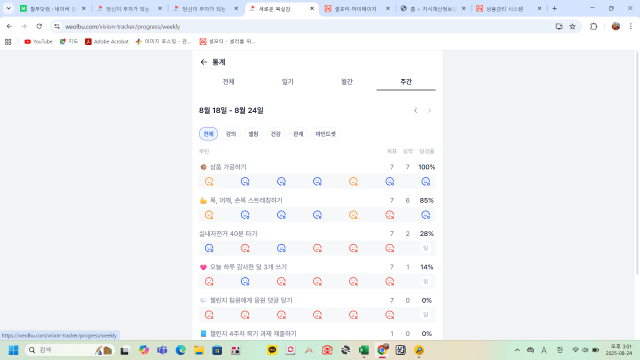Click the 8월 18일 - 8월 24일 date range
Viewport: 640px width, 360px height.
231,111
